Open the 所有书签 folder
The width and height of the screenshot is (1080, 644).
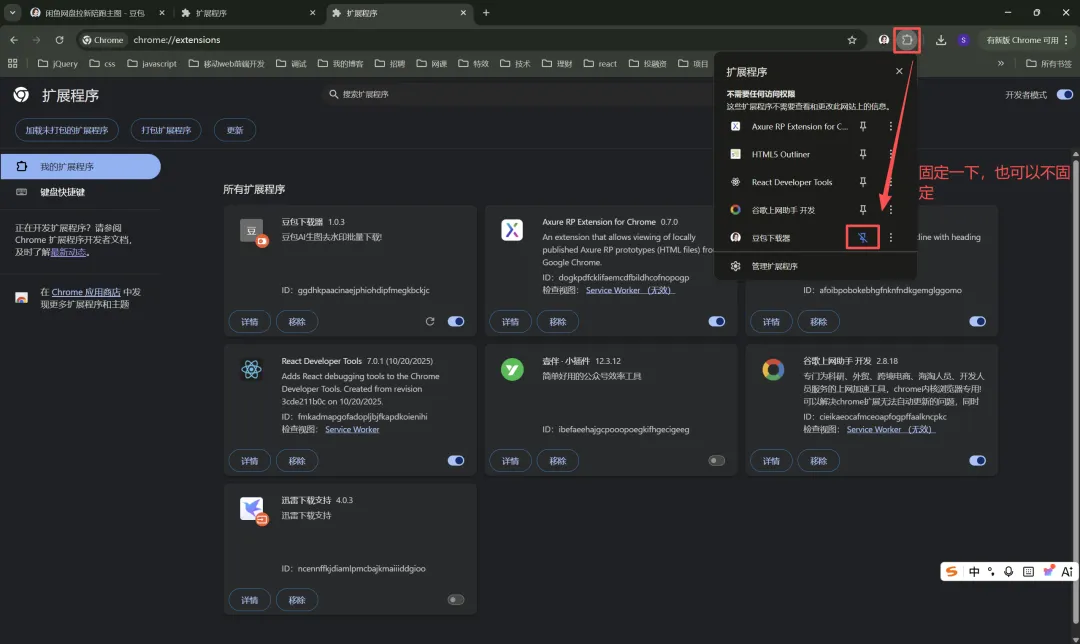(1049, 63)
